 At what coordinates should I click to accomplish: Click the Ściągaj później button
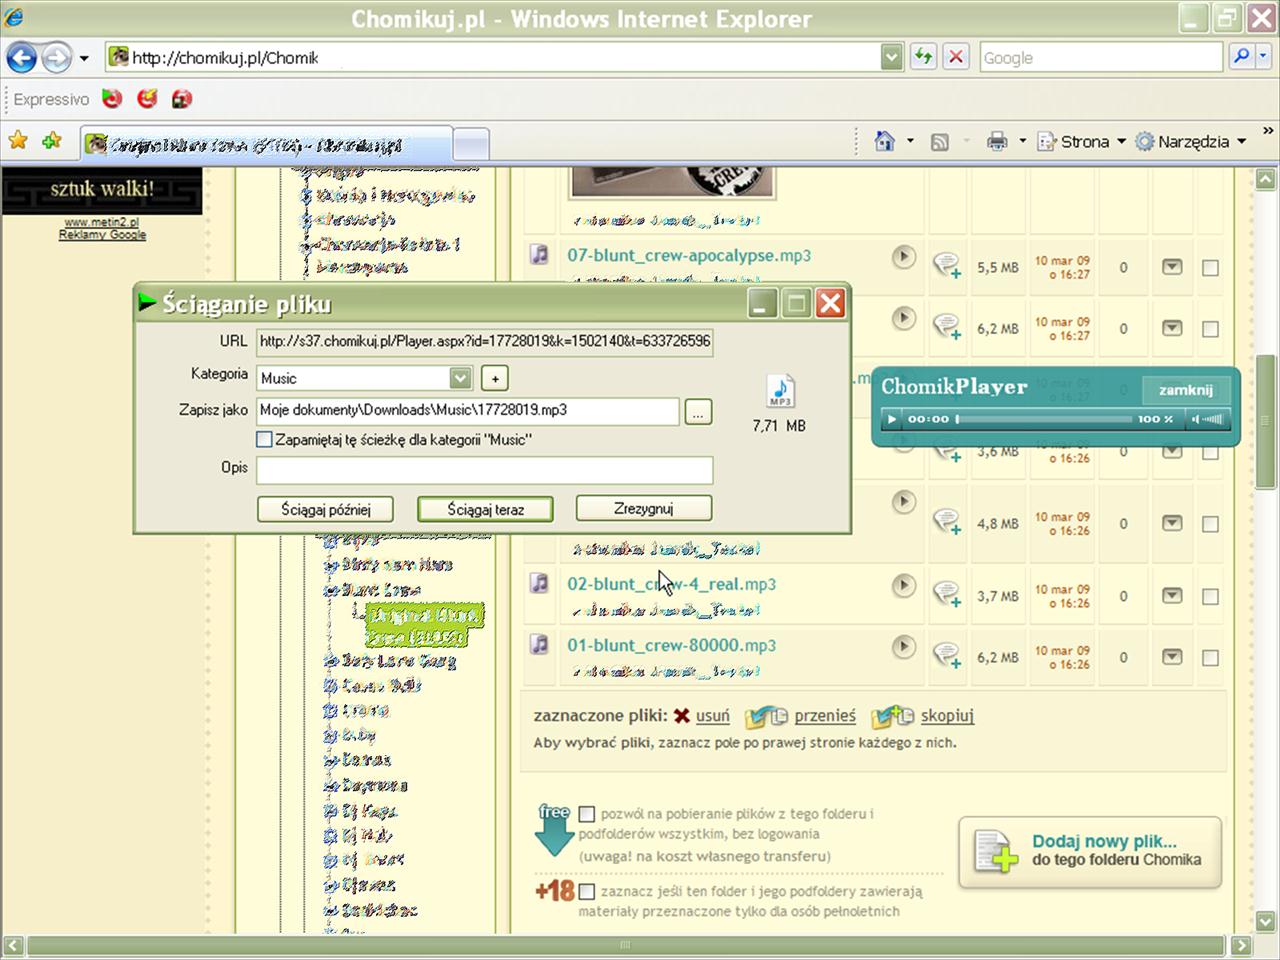click(x=325, y=509)
